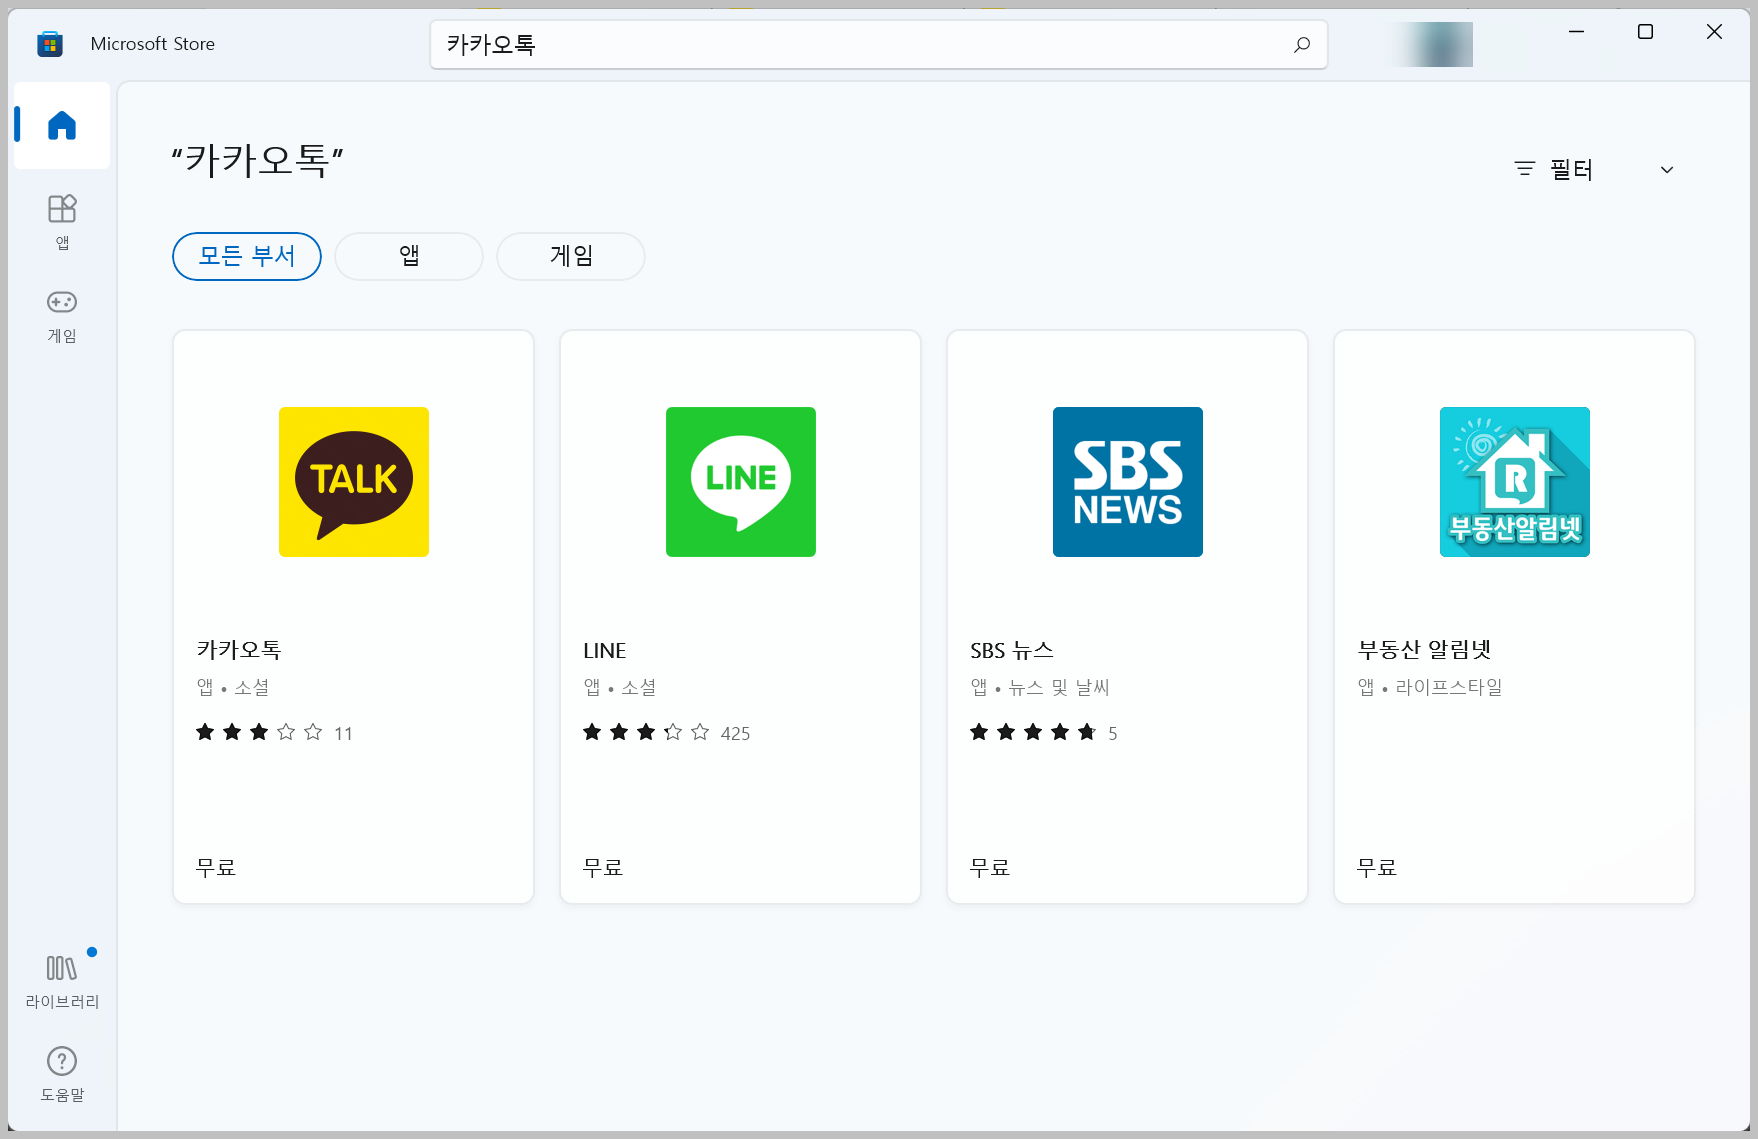Open the 부동산알림넷 app icon
This screenshot has width=1758, height=1139.
point(1515,482)
